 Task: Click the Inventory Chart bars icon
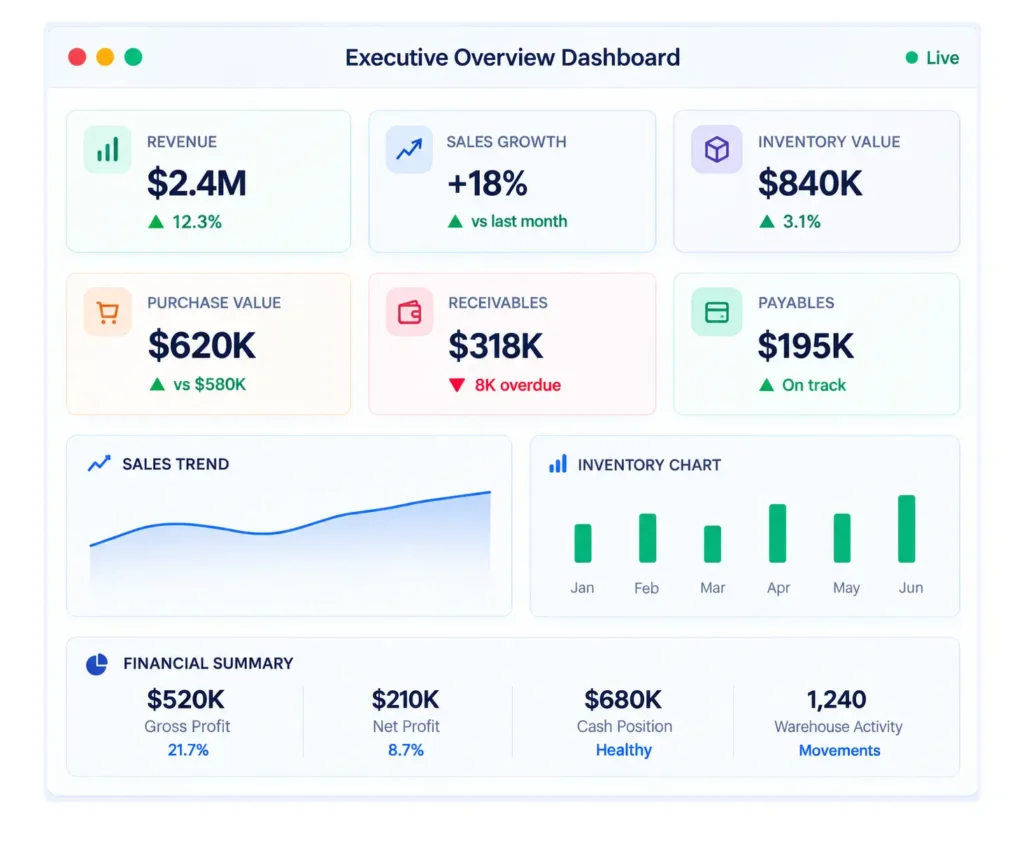coord(558,464)
